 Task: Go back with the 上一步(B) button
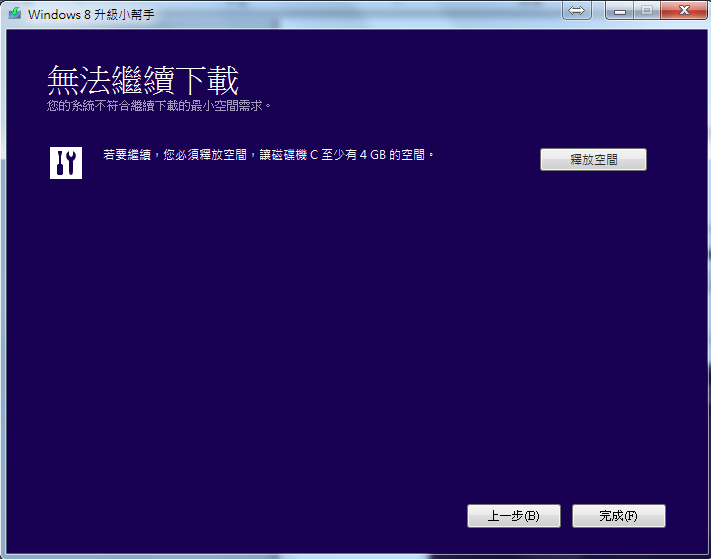[514, 516]
